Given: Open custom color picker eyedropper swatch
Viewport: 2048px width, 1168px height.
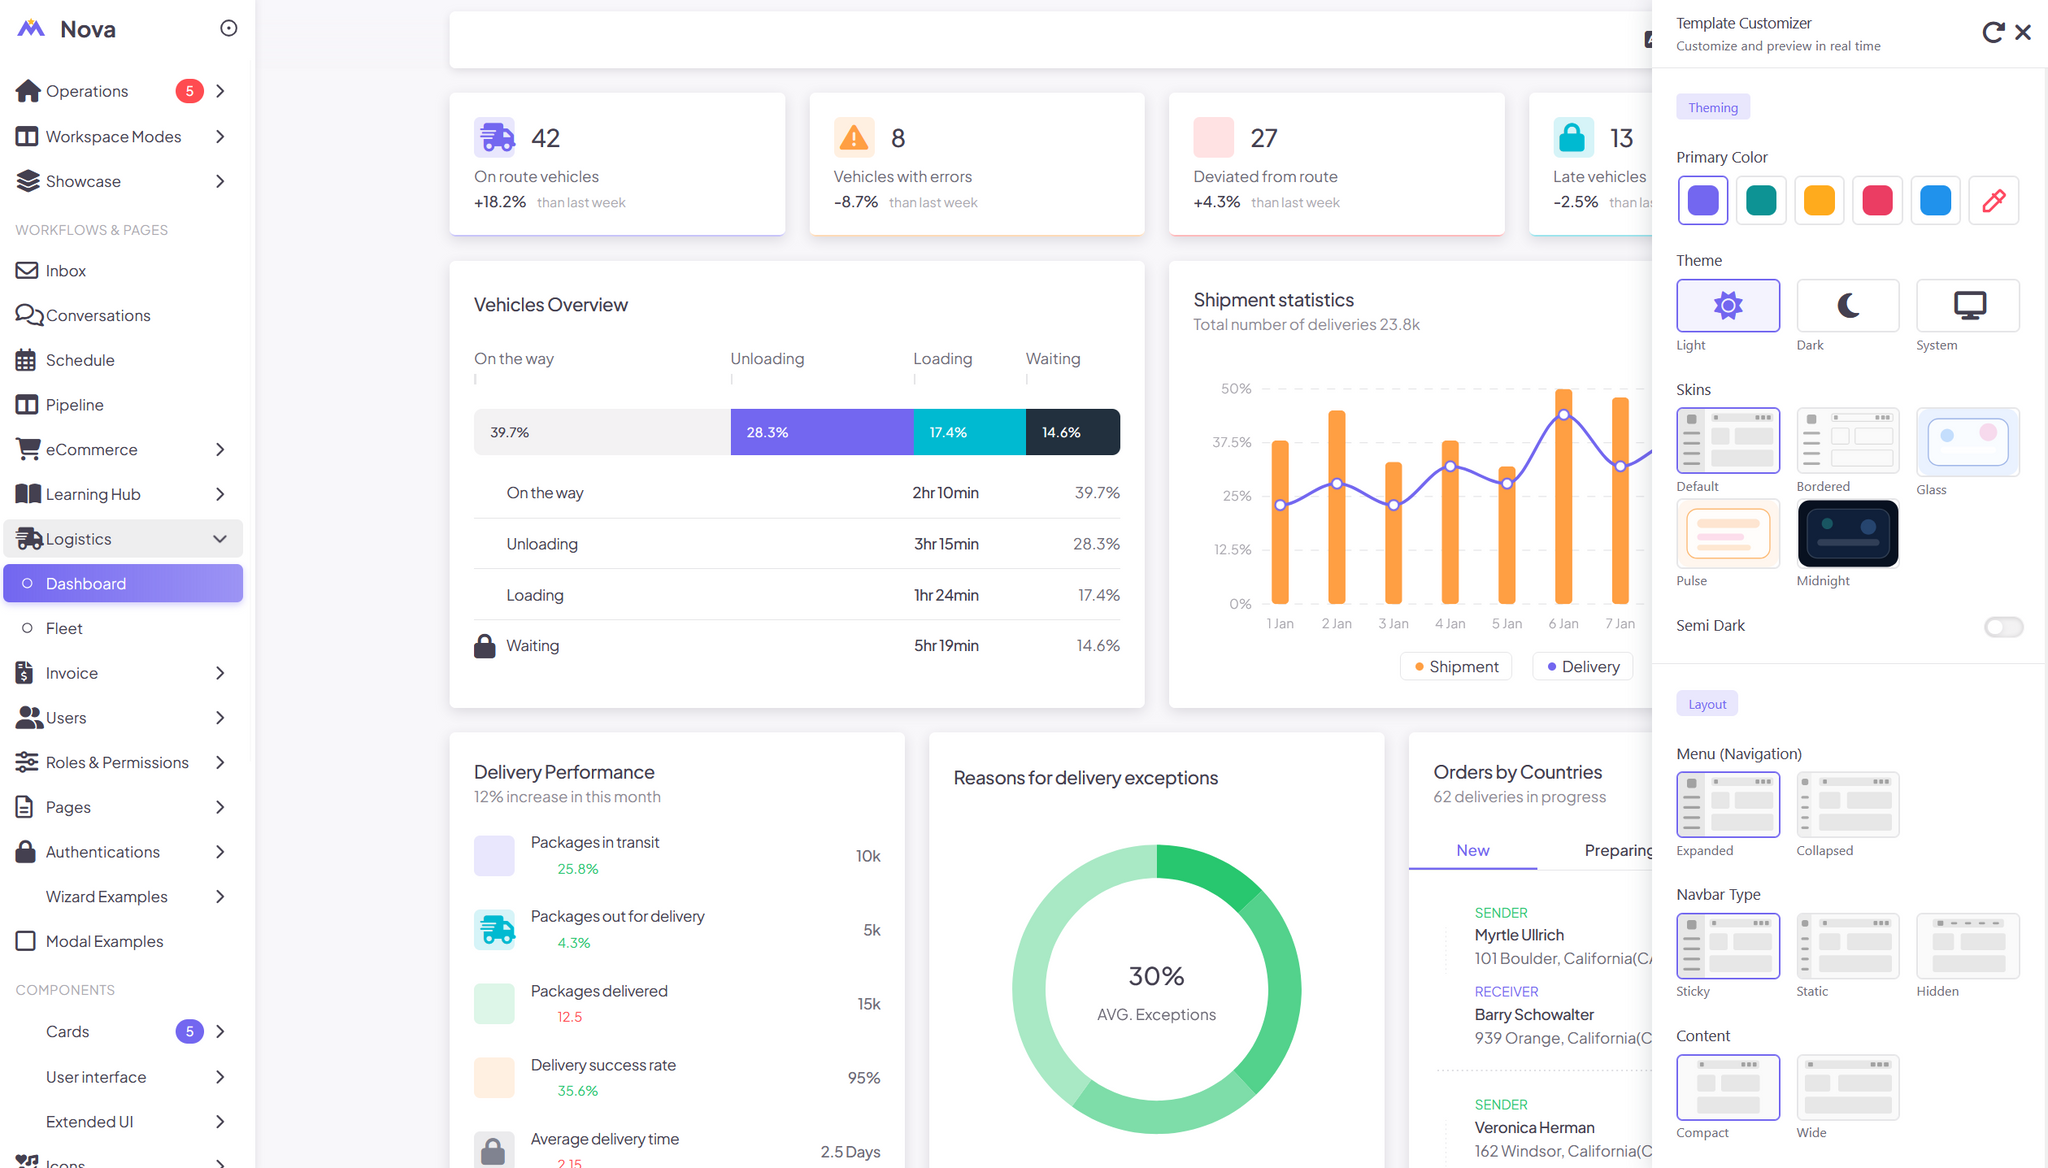Looking at the screenshot, I should [1994, 200].
